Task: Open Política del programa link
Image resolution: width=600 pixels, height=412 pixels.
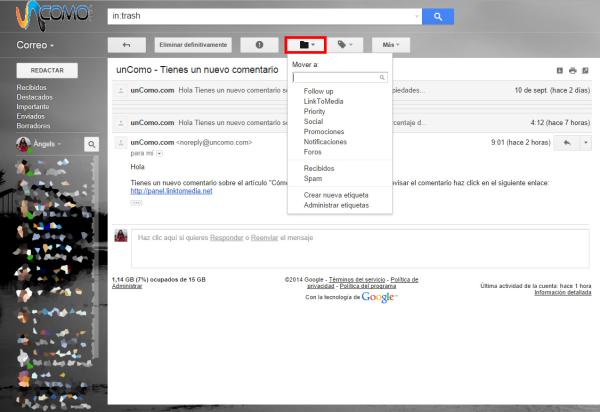Action: 368,286
